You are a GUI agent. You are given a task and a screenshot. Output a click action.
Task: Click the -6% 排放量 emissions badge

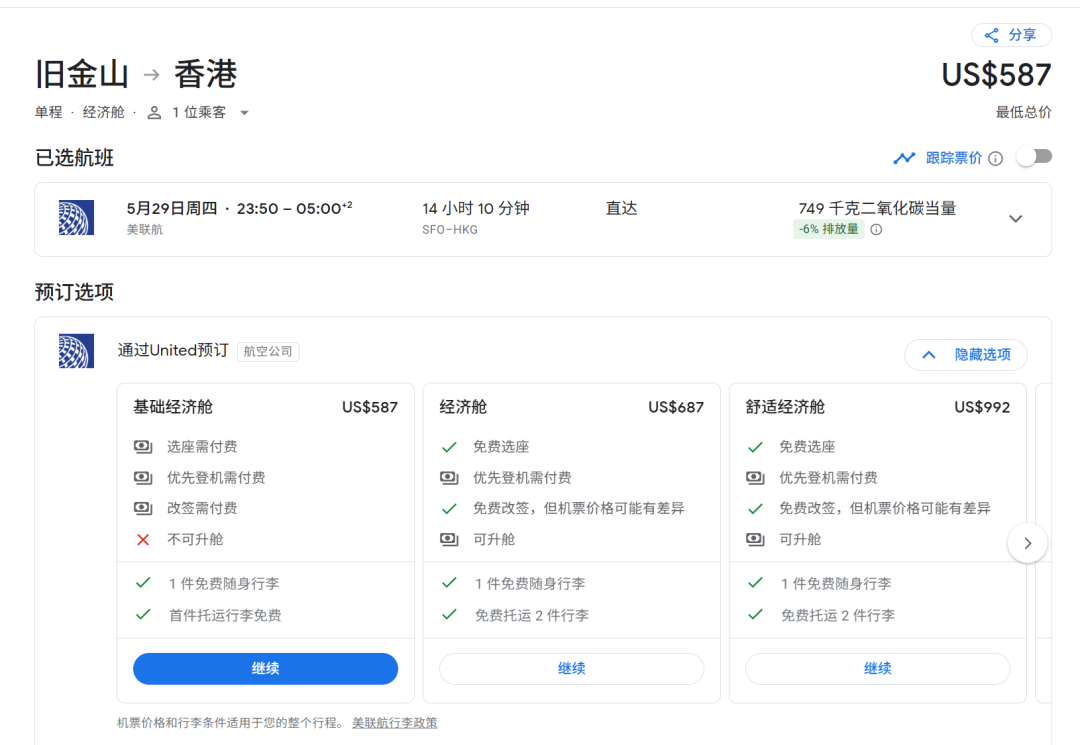pyautogui.click(x=828, y=230)
